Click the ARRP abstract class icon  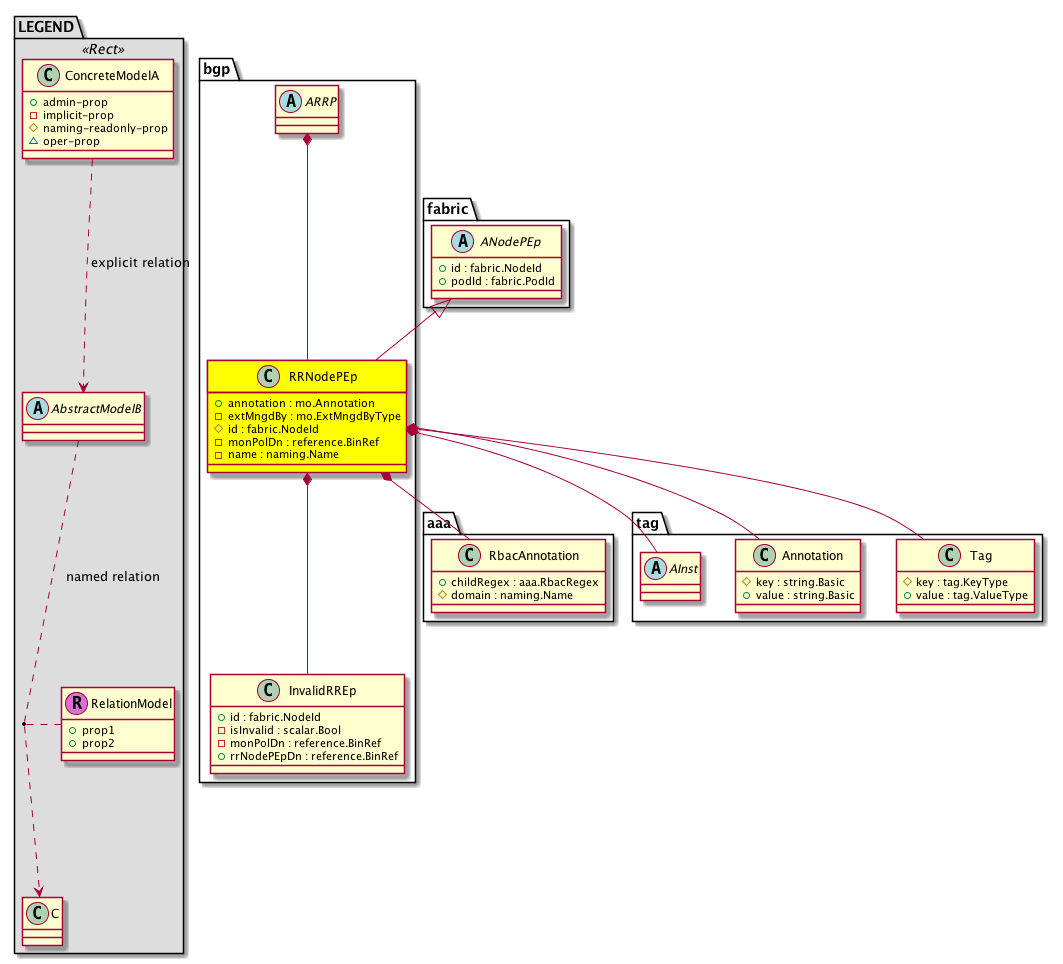click(x=289, y=103)
